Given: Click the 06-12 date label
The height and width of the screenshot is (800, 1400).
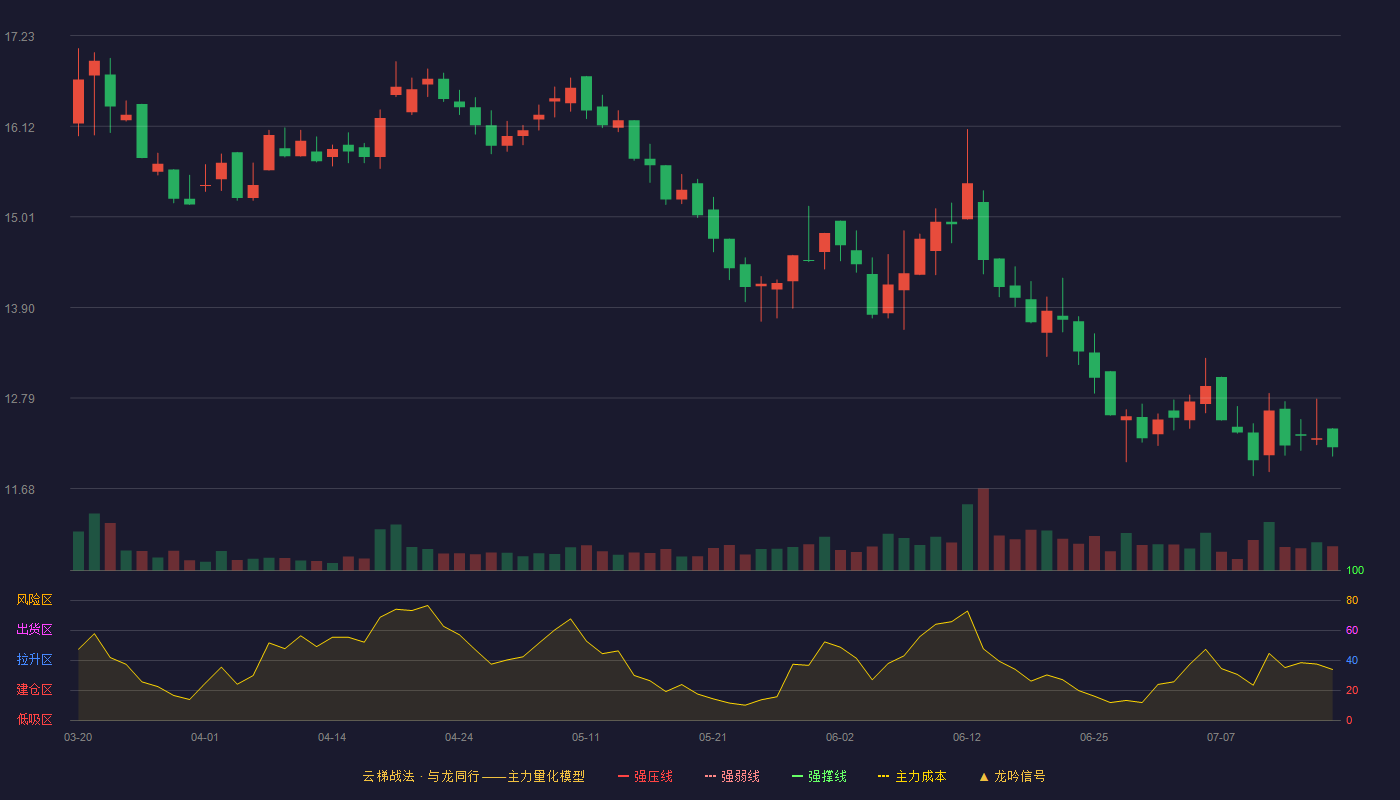Looking at the screenshot, I should click(x=967, y=737).
